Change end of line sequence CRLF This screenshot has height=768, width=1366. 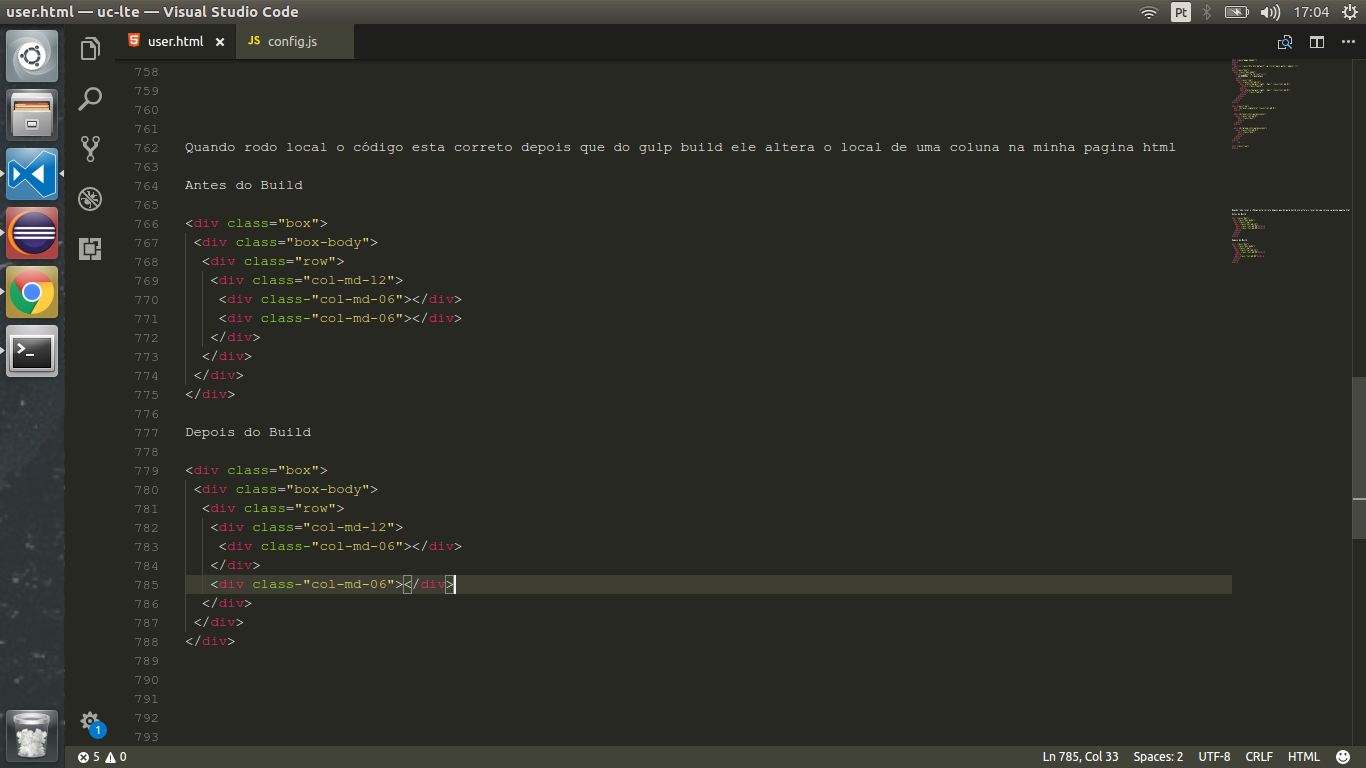[1259, 757]
